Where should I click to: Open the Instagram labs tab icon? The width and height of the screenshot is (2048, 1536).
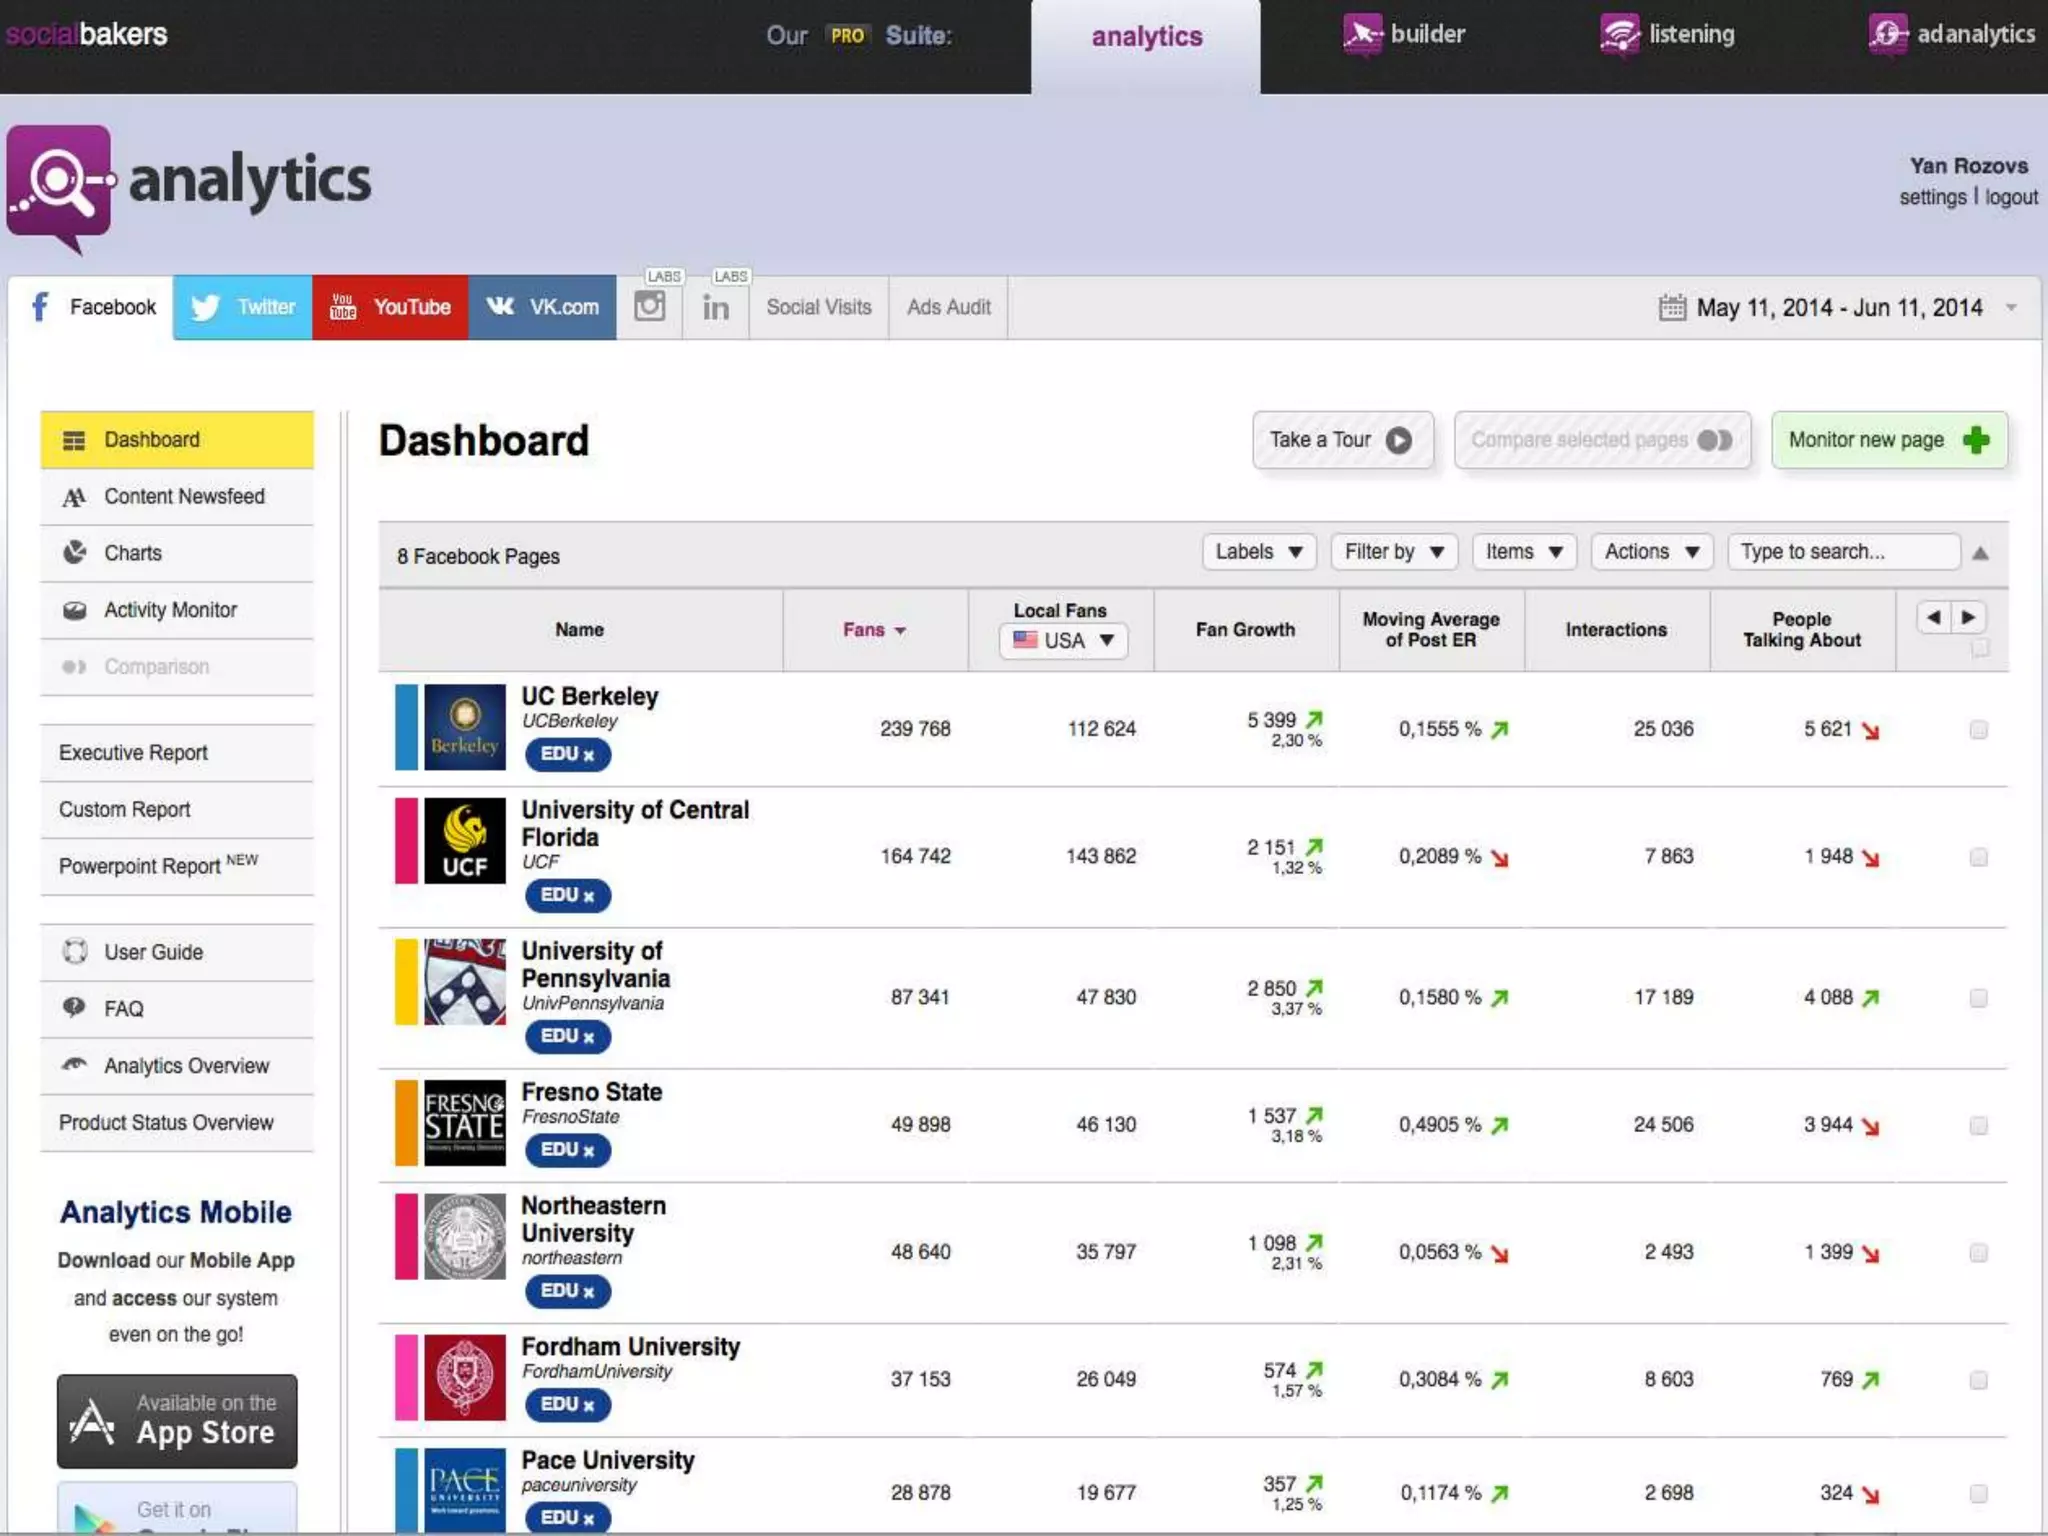point(649,306)
